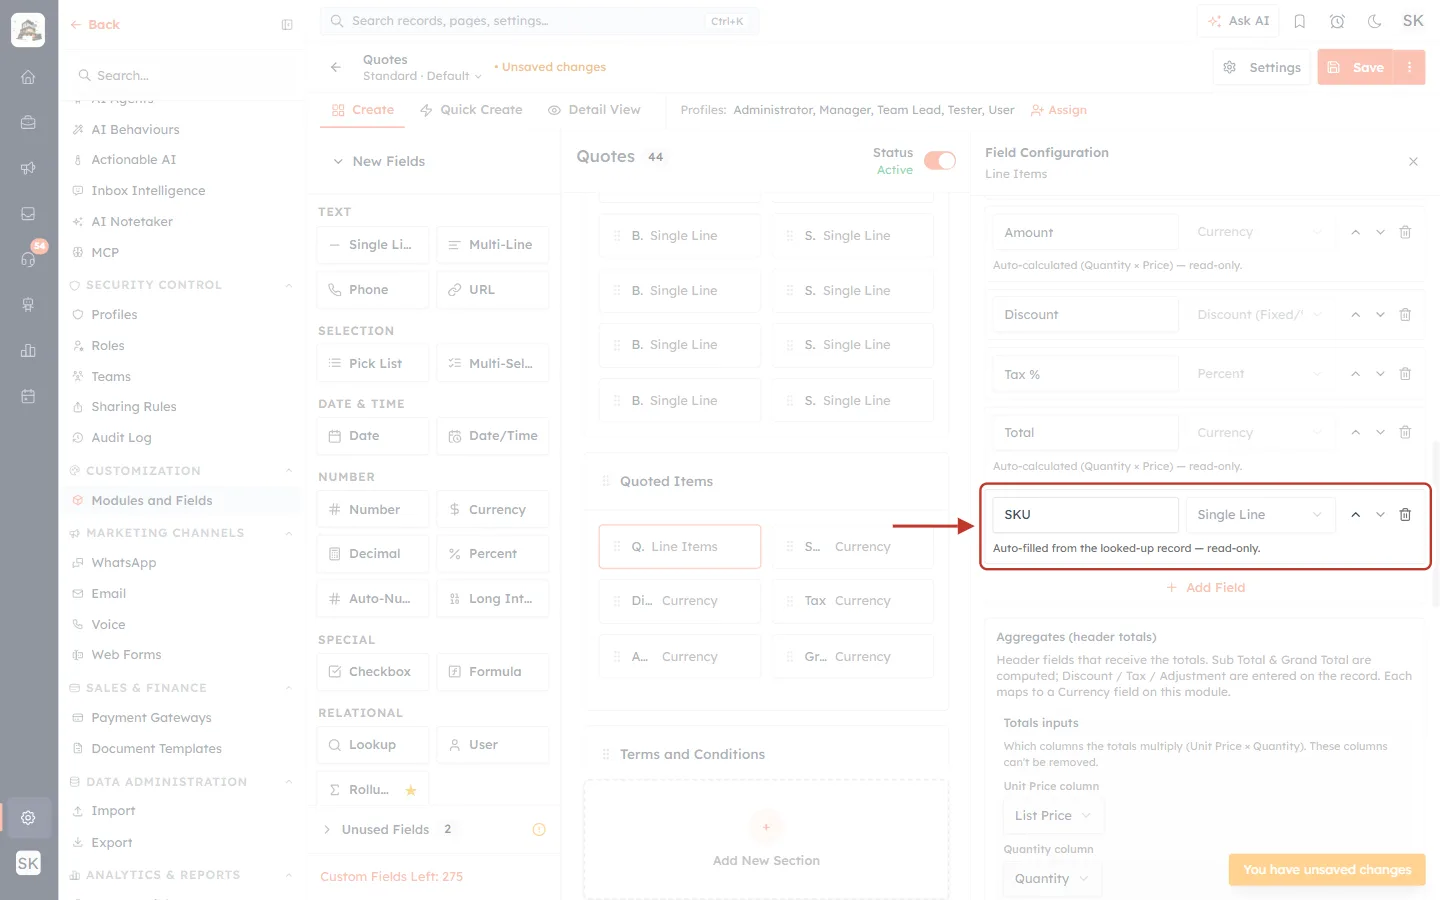Open the Quantity column dropdown
The width and height of the screenshot is (1440, 900).
tap(1053, 879)
